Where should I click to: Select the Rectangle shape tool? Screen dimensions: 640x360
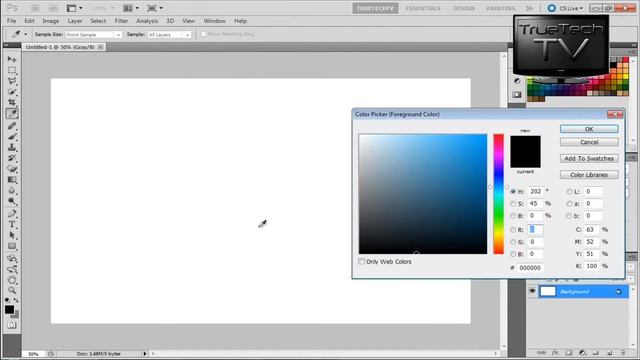(x=12, y=246)
